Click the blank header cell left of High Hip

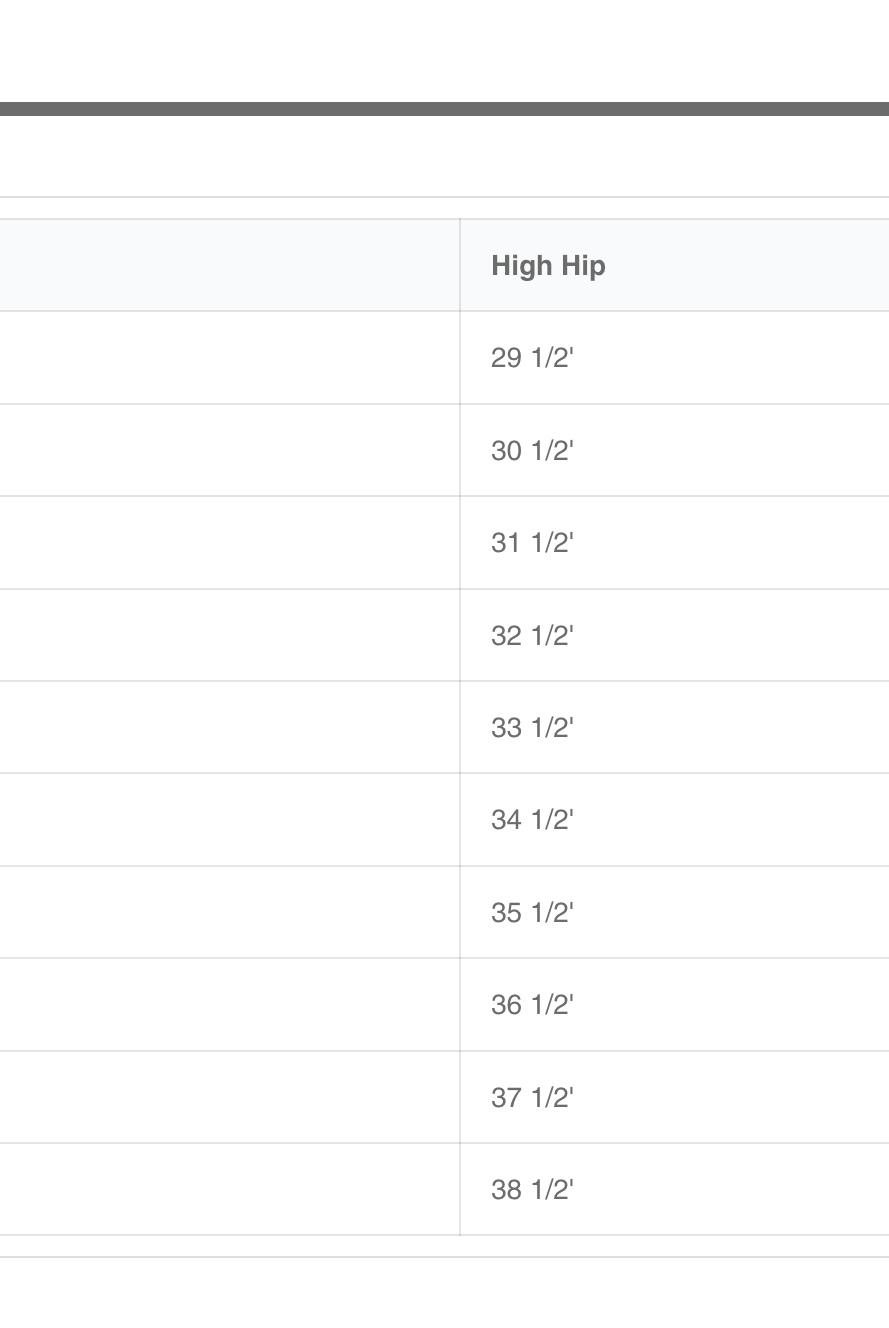click(229, 266)
